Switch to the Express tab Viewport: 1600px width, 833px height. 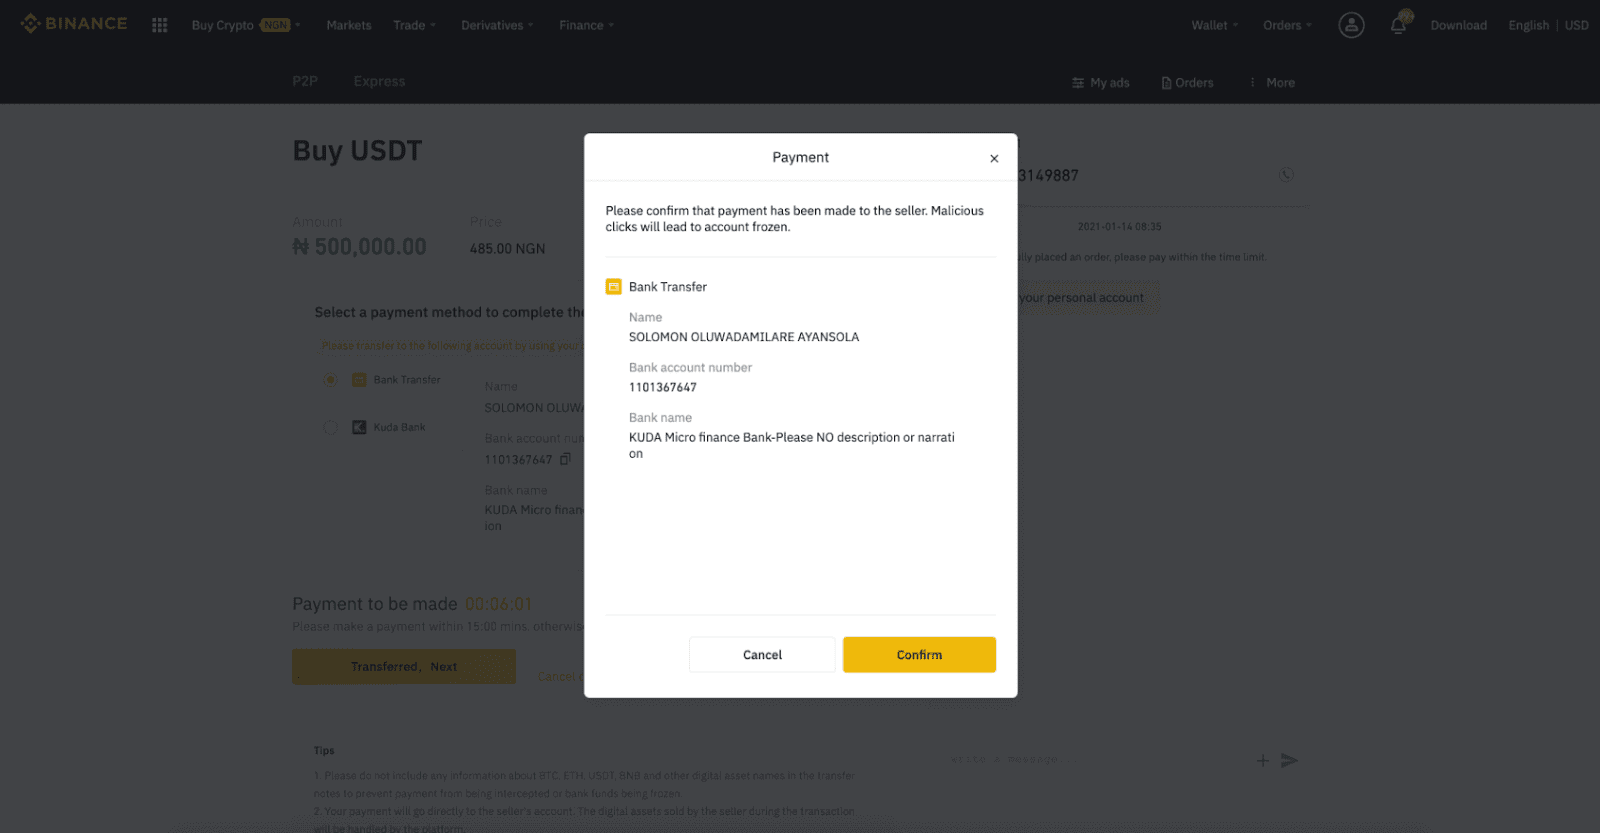pyautogui.click(x=379, y=81)
